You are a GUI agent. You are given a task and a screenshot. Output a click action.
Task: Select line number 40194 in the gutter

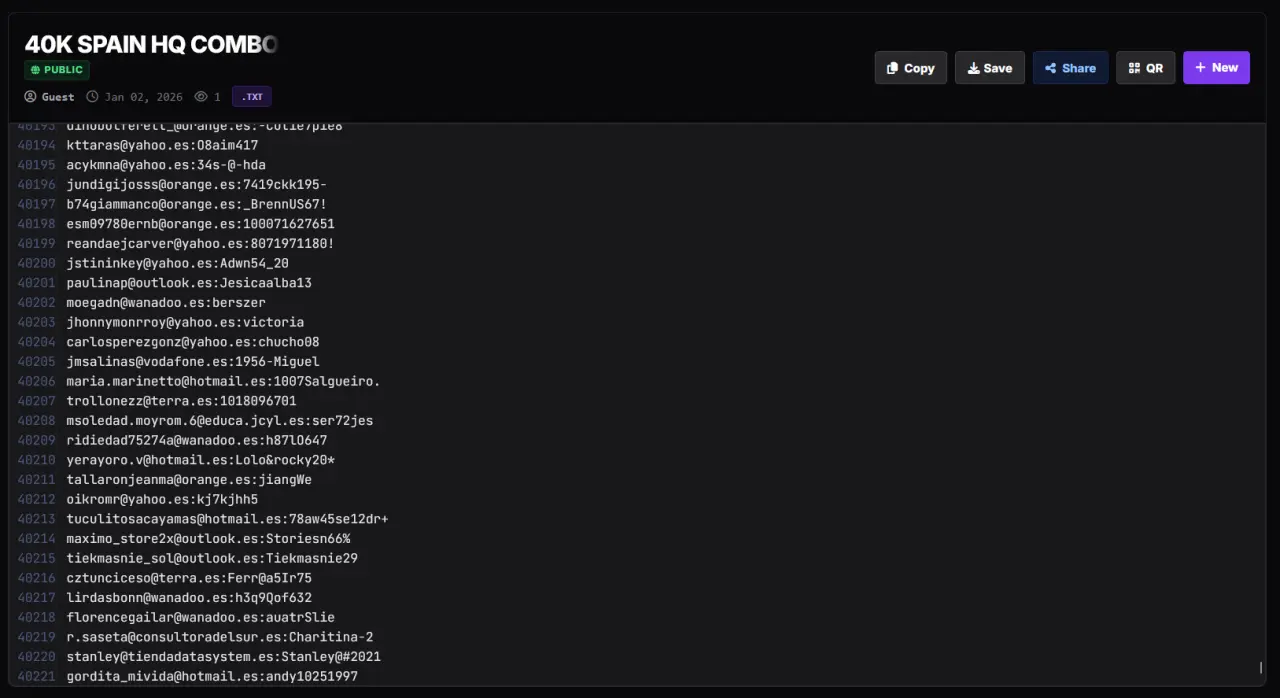[x=37, y=145]
